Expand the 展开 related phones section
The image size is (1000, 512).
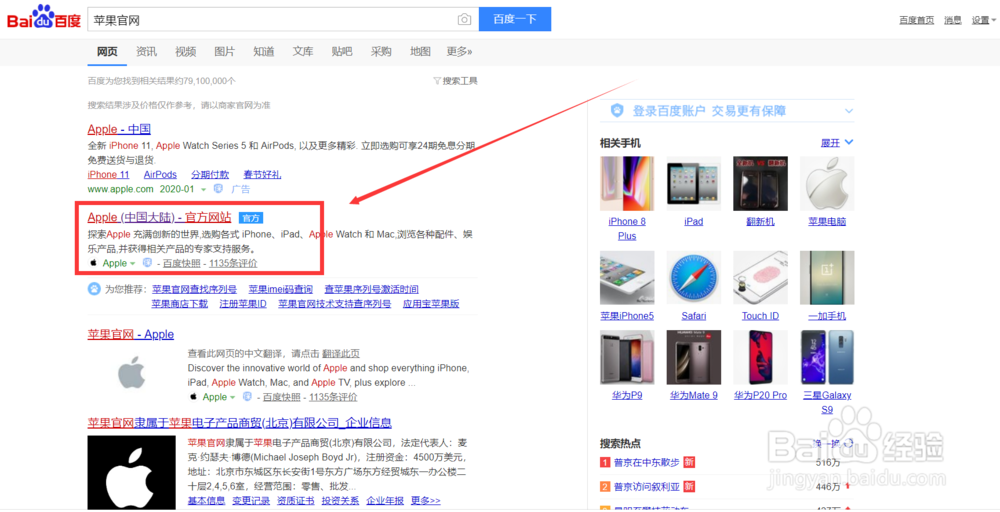click(x=837, y=143)
